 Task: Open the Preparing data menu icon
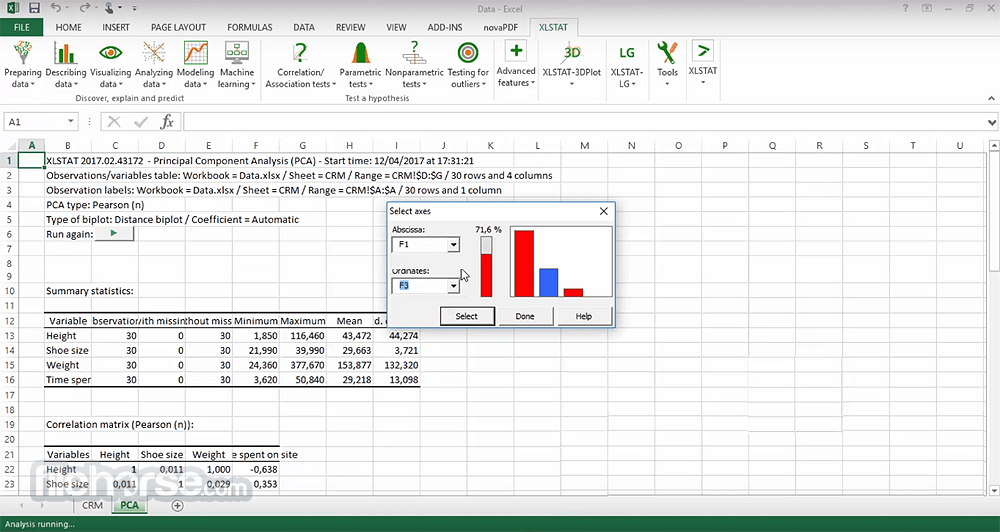coord(23,64)
